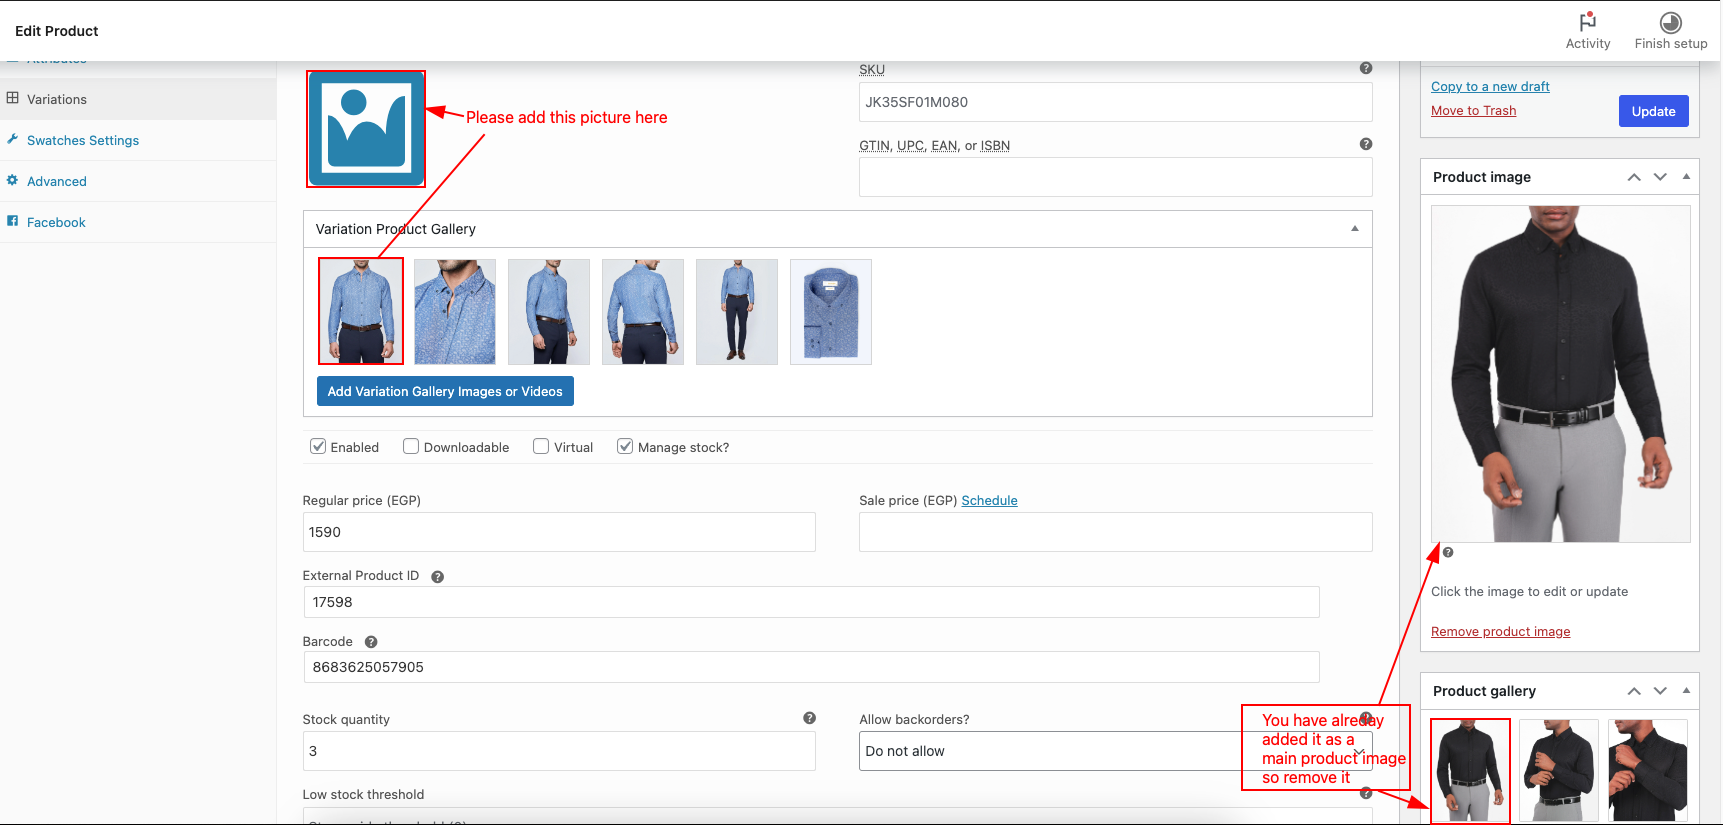
Task: Click 'Click the image to edit or update' text
Action: (1529, 591)
